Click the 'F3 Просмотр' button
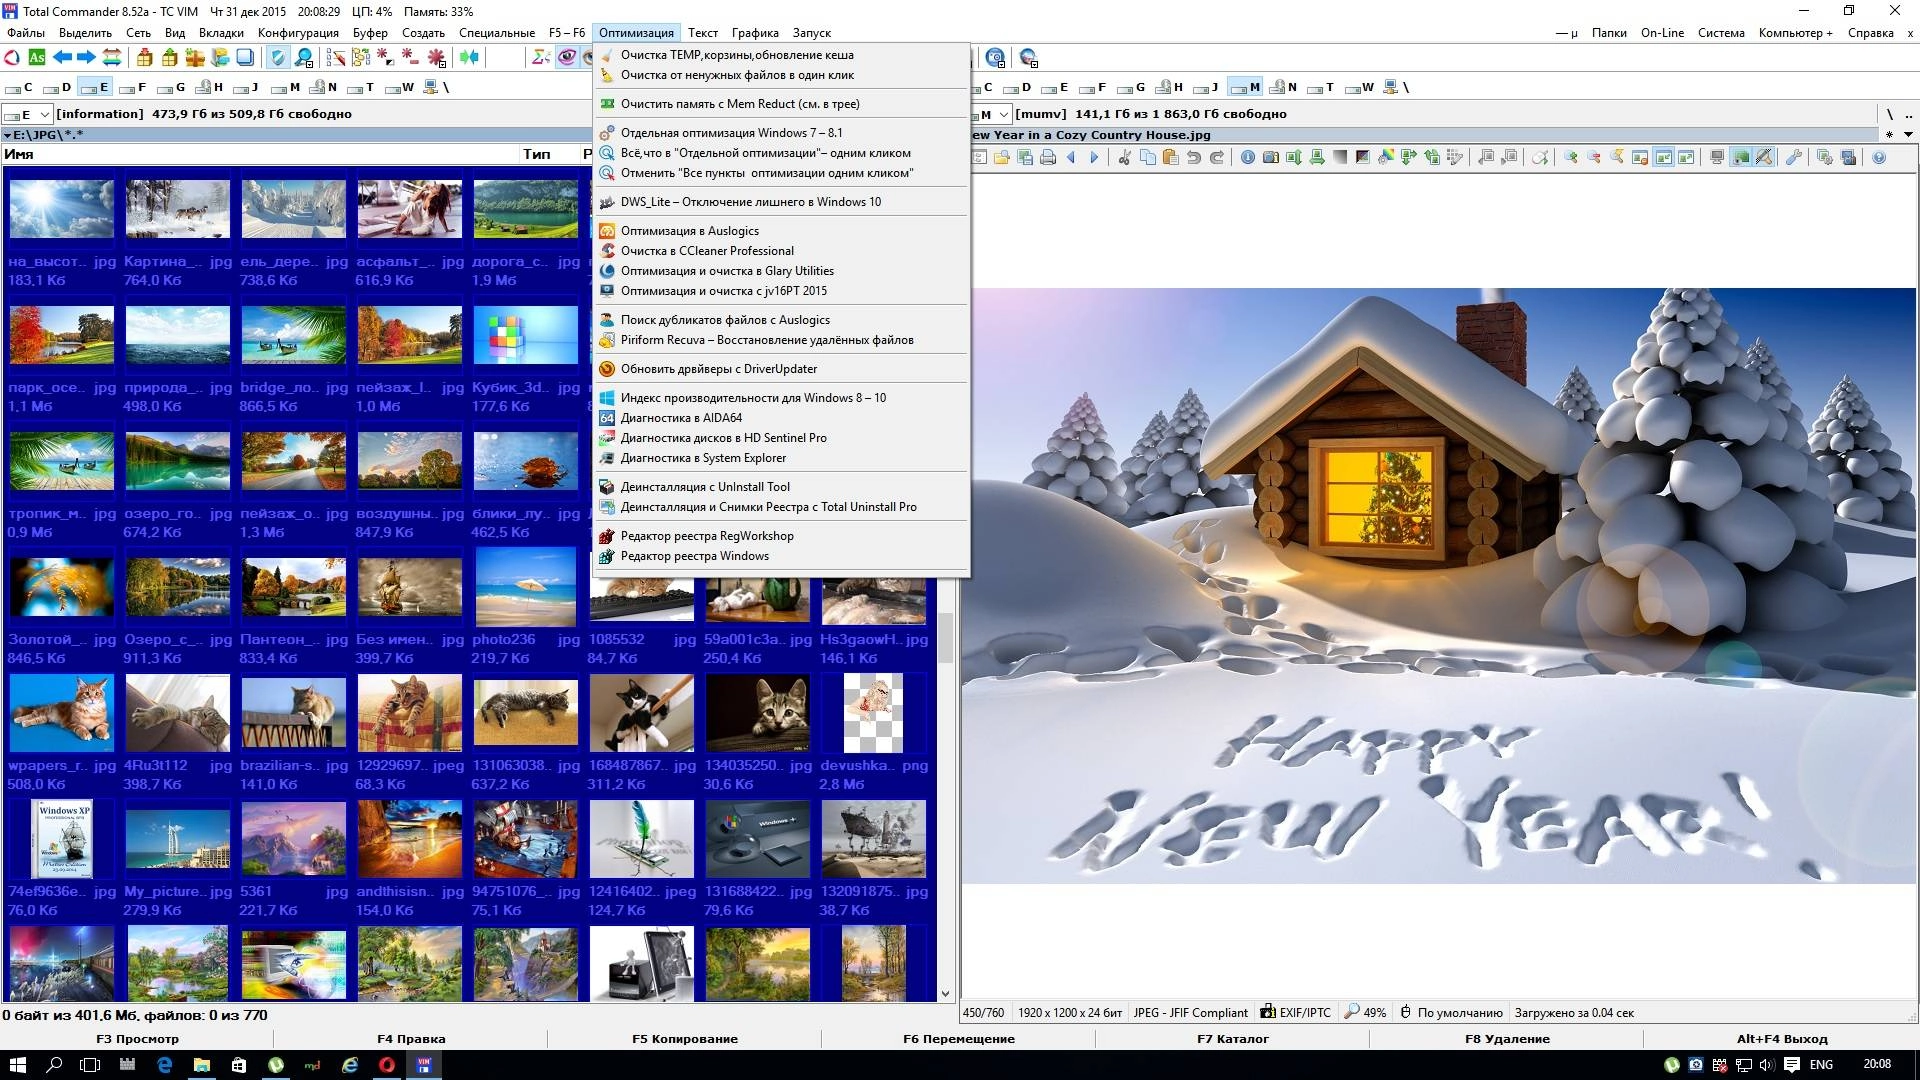The image size is (1920, 1080). 137,1039
